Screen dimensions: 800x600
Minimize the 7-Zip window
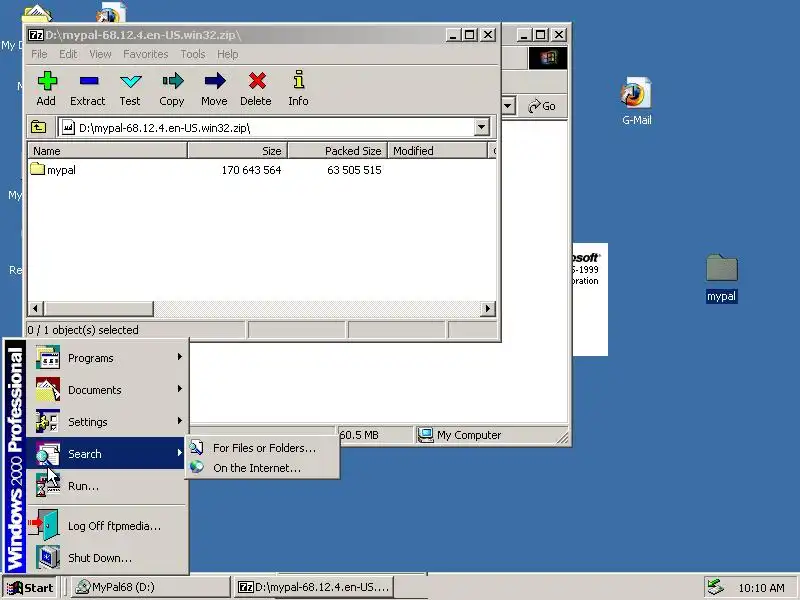pos(454,35)
